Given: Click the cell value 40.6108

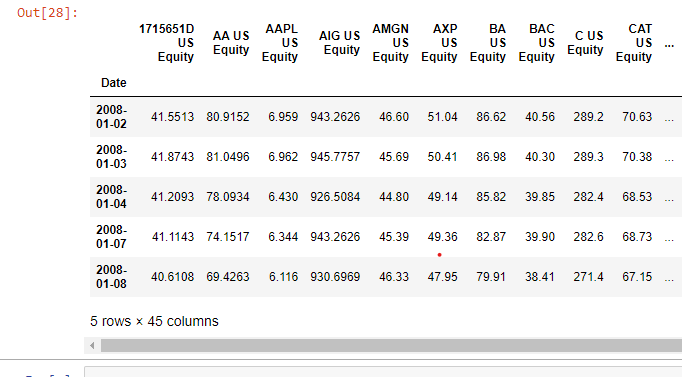Looking at the screenshot, I should click(x=172, y=277).
